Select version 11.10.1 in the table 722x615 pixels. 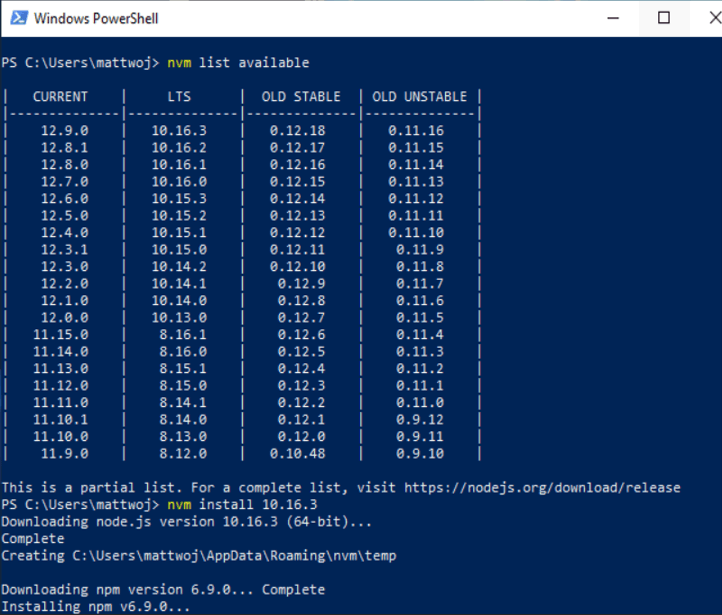pyautogui.click(x=61, y=420)
